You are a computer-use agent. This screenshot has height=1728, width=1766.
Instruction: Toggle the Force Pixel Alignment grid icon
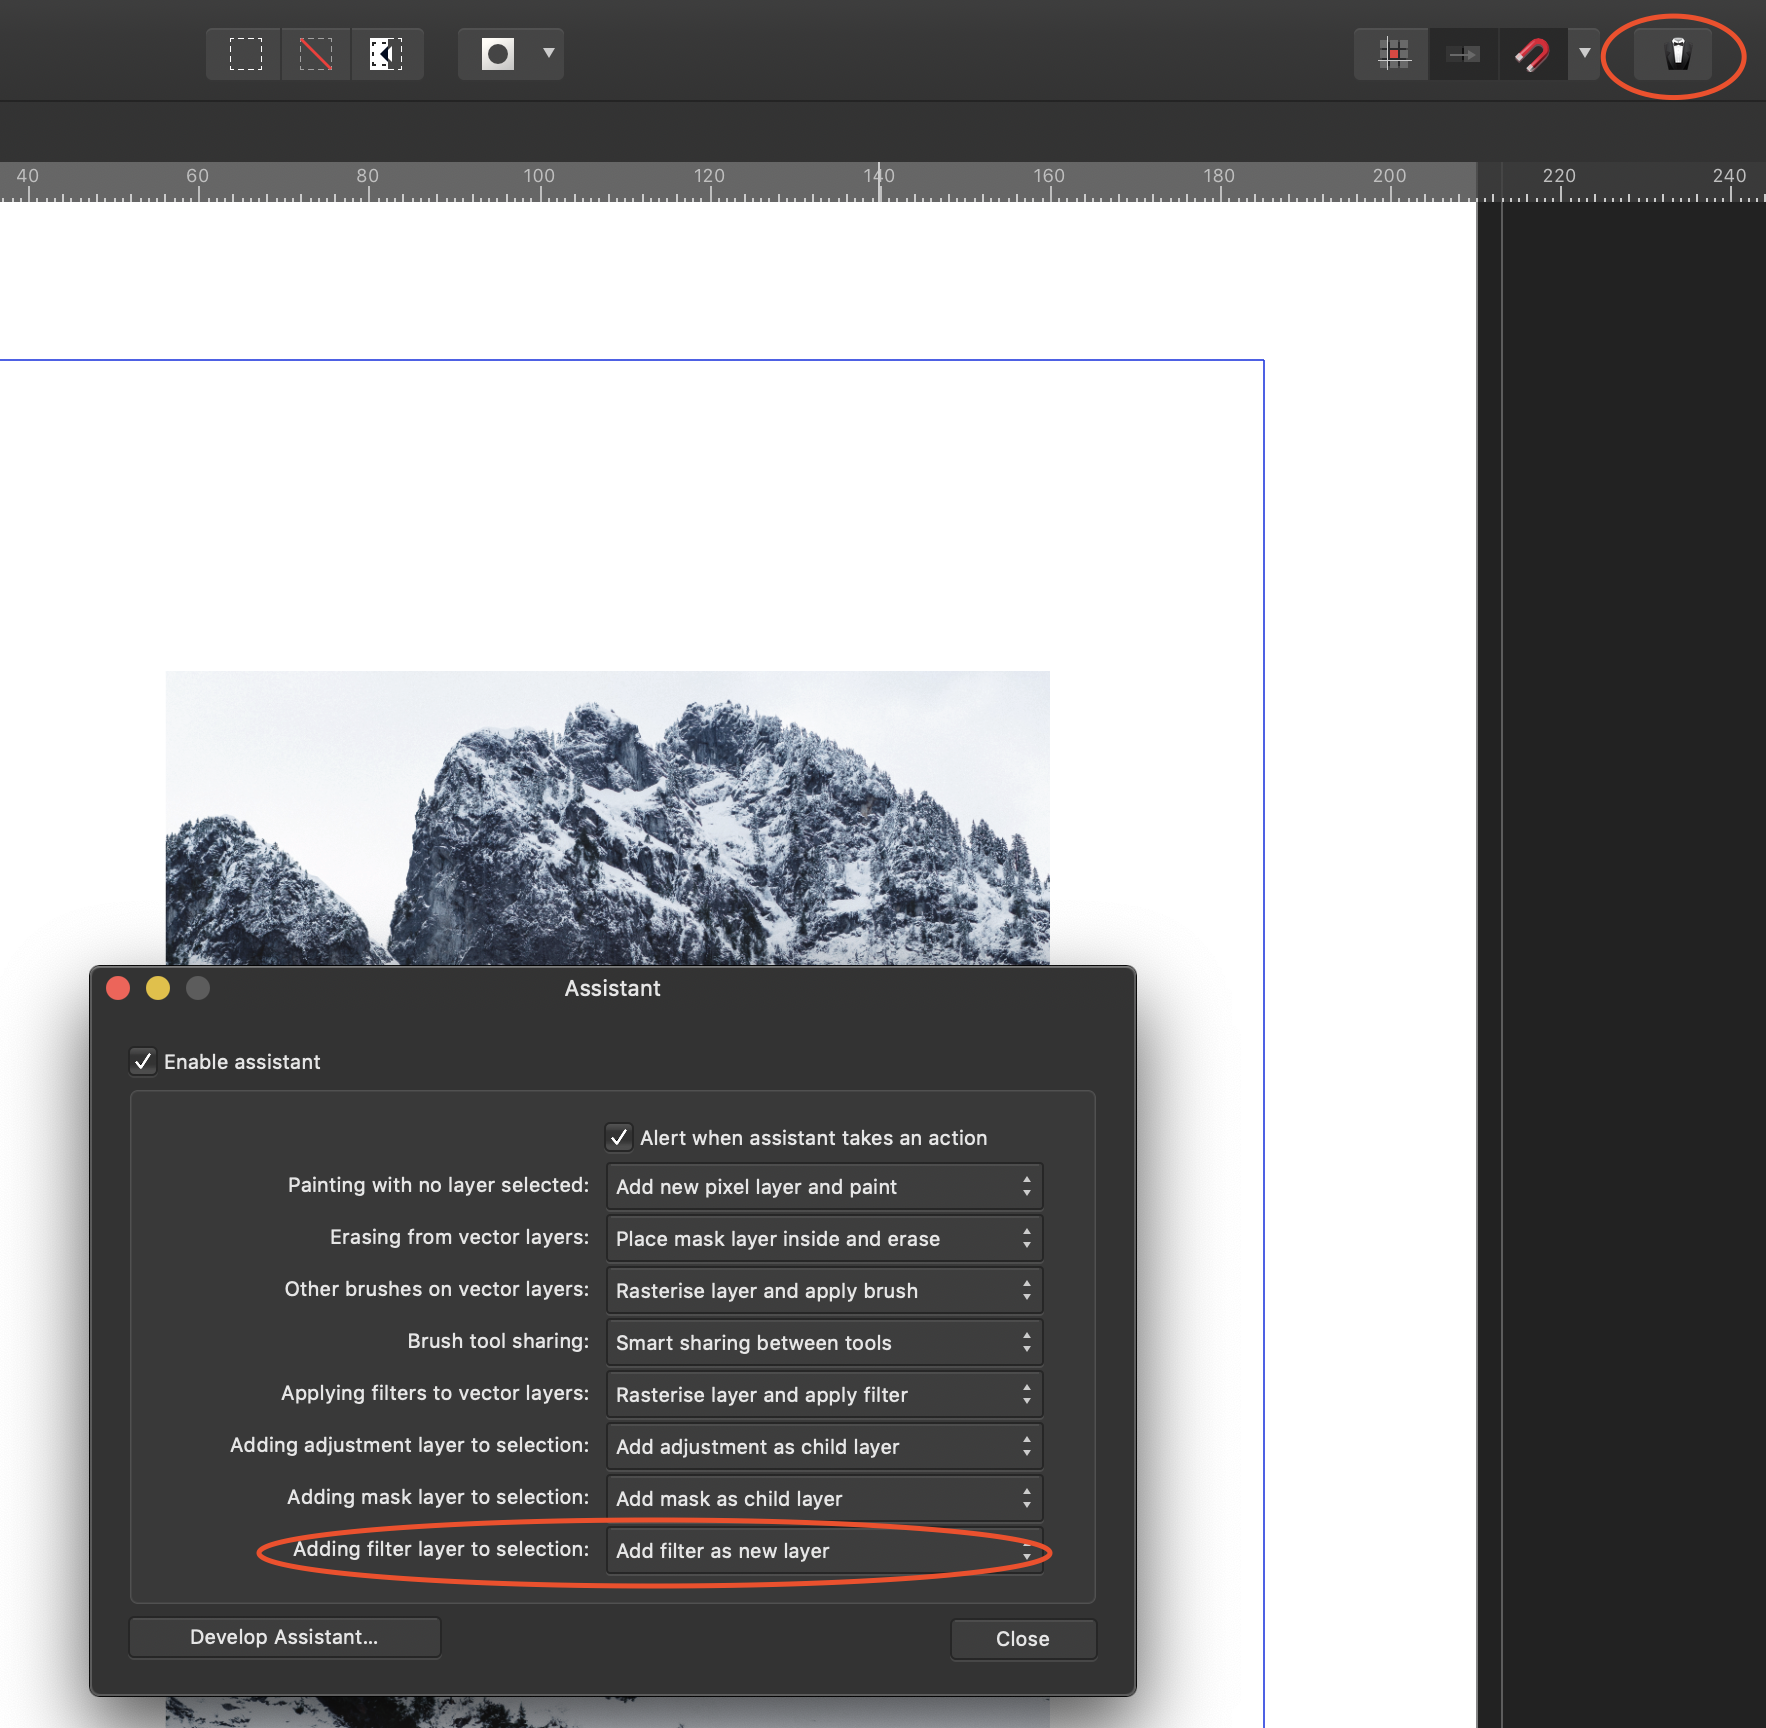(1392, 54)
